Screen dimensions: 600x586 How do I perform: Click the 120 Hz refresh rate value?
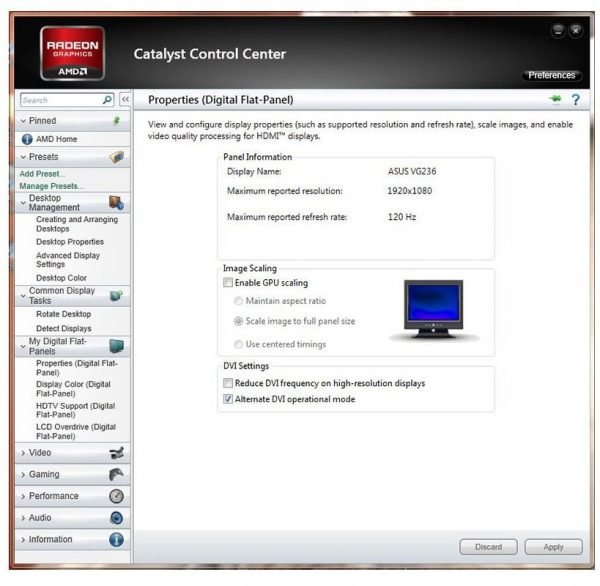pyautogui.click(x=402, y=217)
